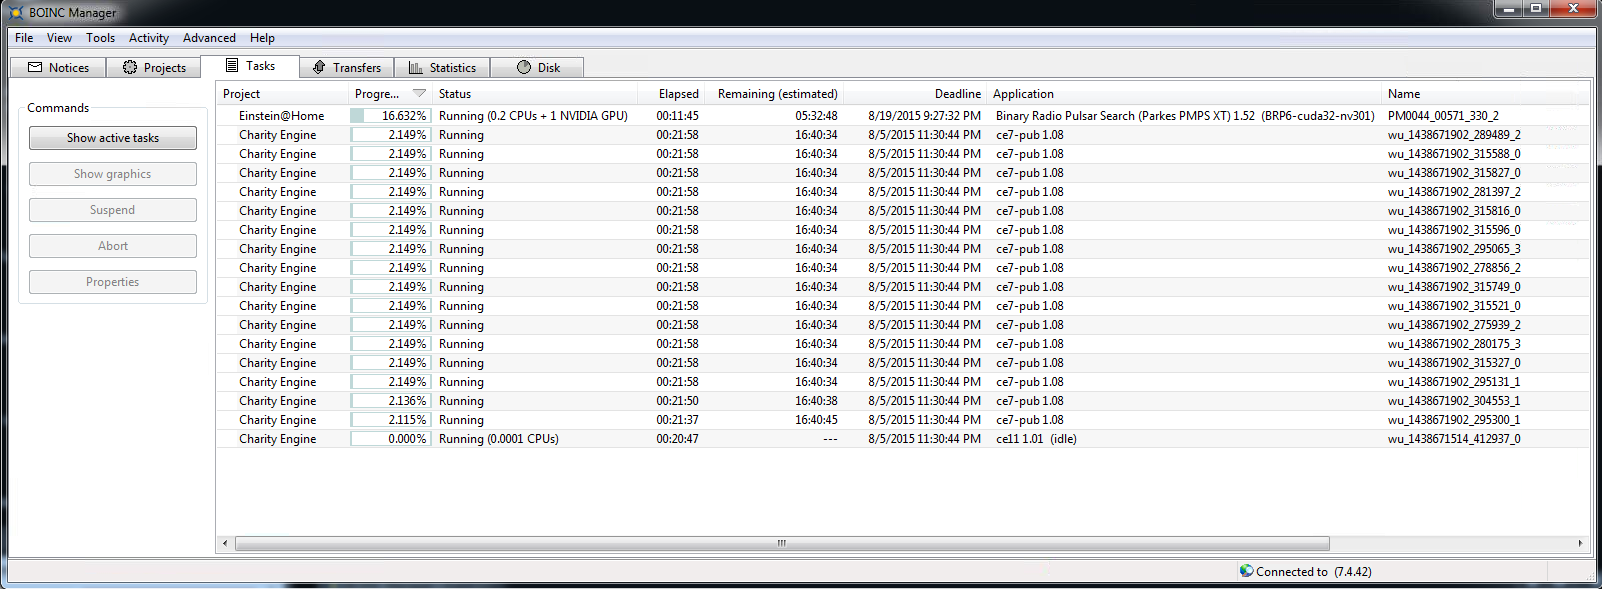Switch to the Statistics tab
1602x589 pixels.
[442, 67]
